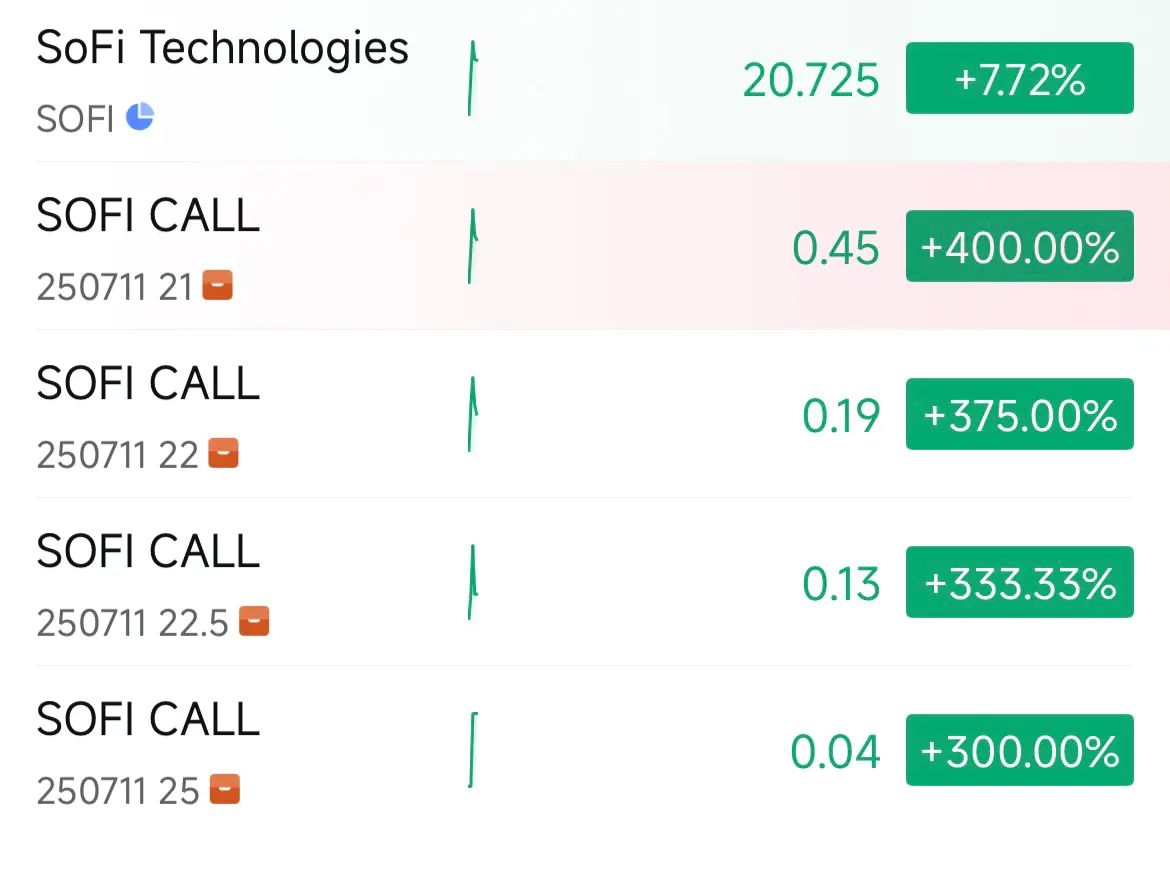1170x872 pixels.
Task: Click the +333.33% green change button
Action: click(1019, 582)
